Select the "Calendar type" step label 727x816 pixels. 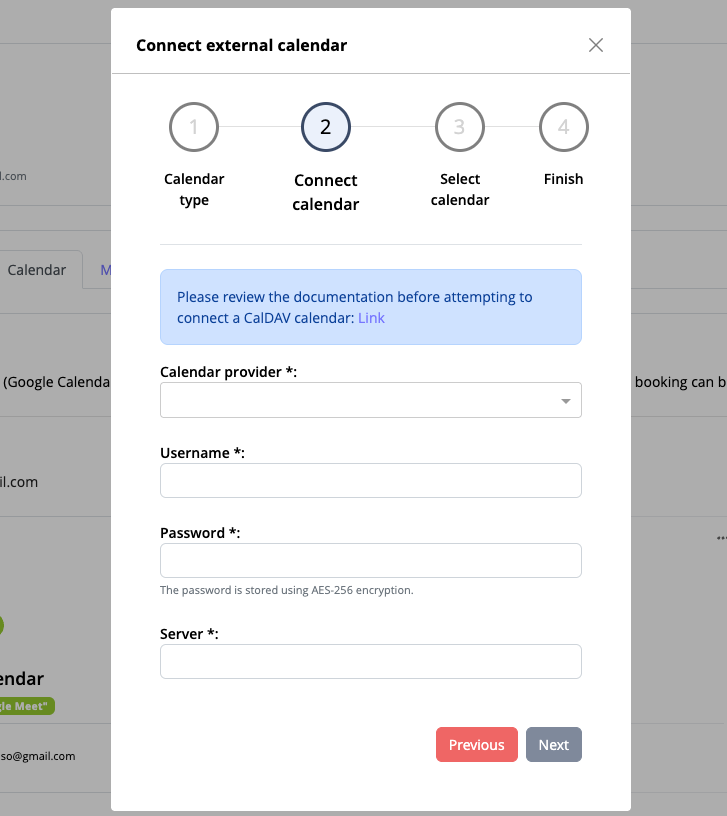pos(194,189)
